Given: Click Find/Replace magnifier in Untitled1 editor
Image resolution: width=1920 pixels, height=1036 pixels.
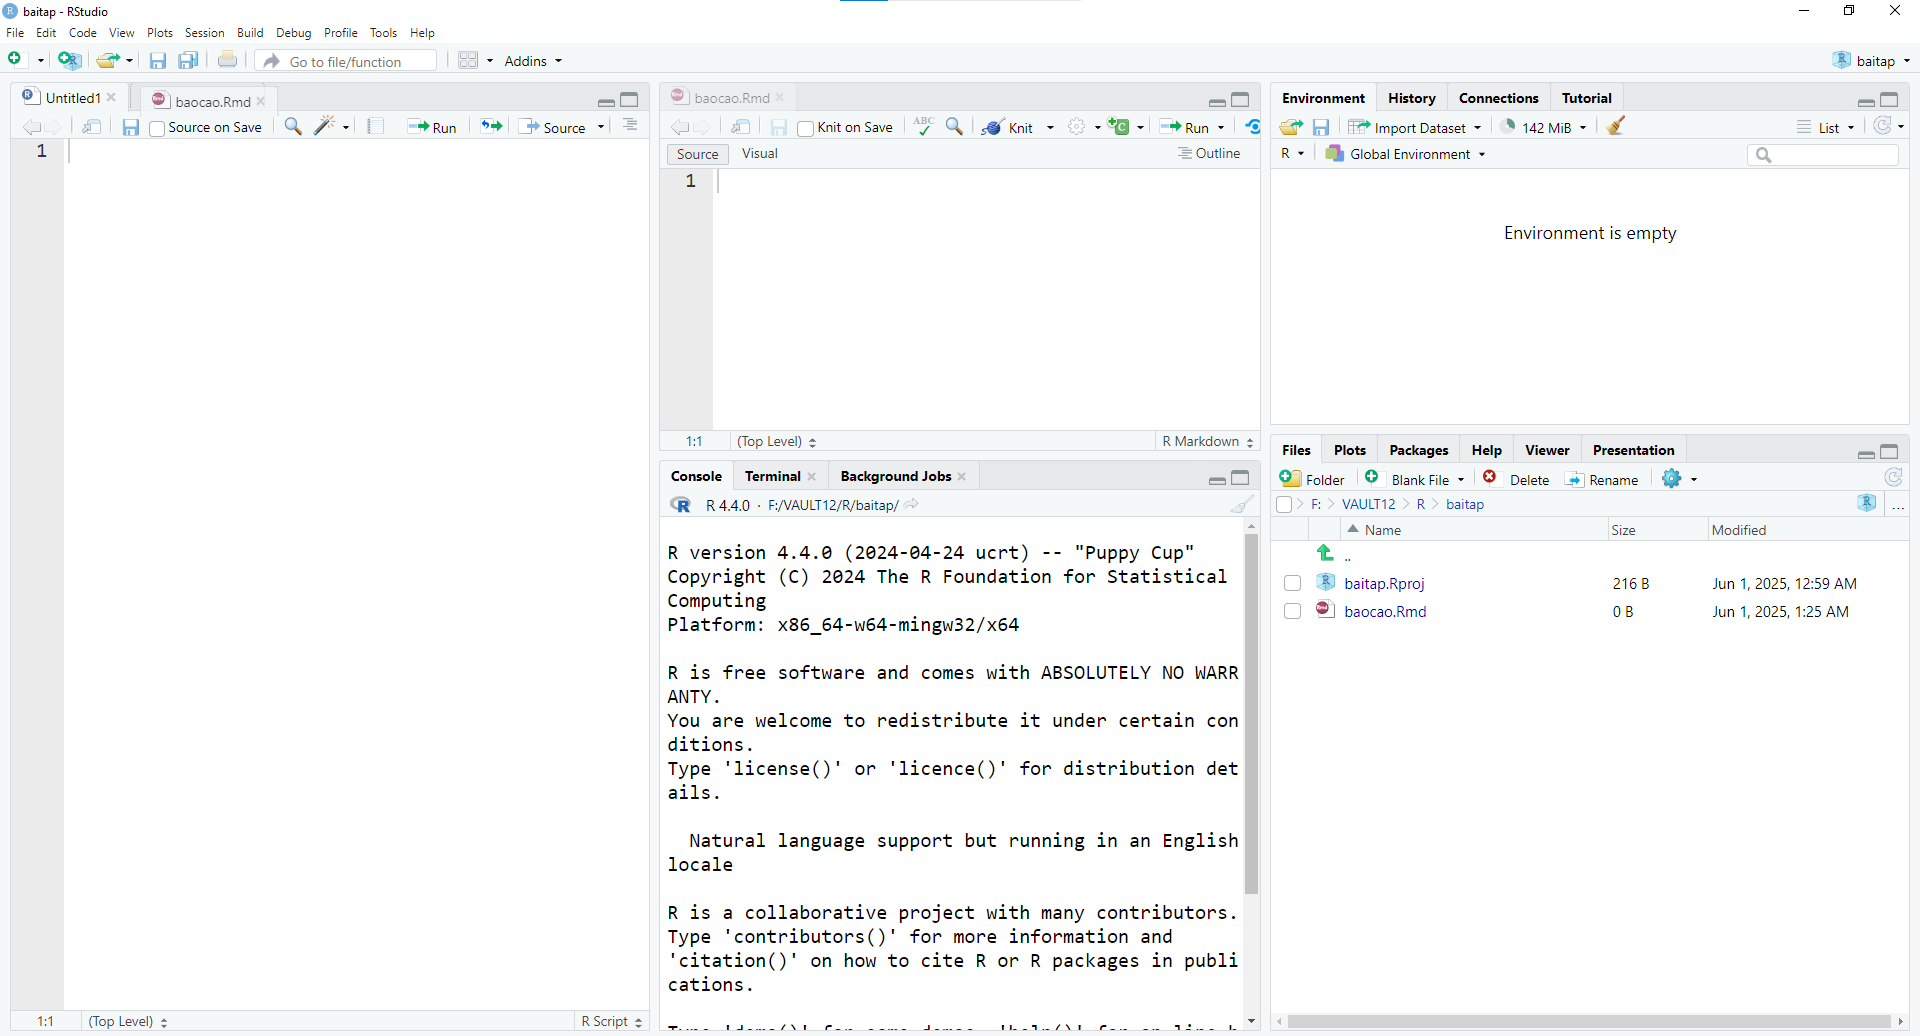Looking at the screenshot, I should click(293, 126).
